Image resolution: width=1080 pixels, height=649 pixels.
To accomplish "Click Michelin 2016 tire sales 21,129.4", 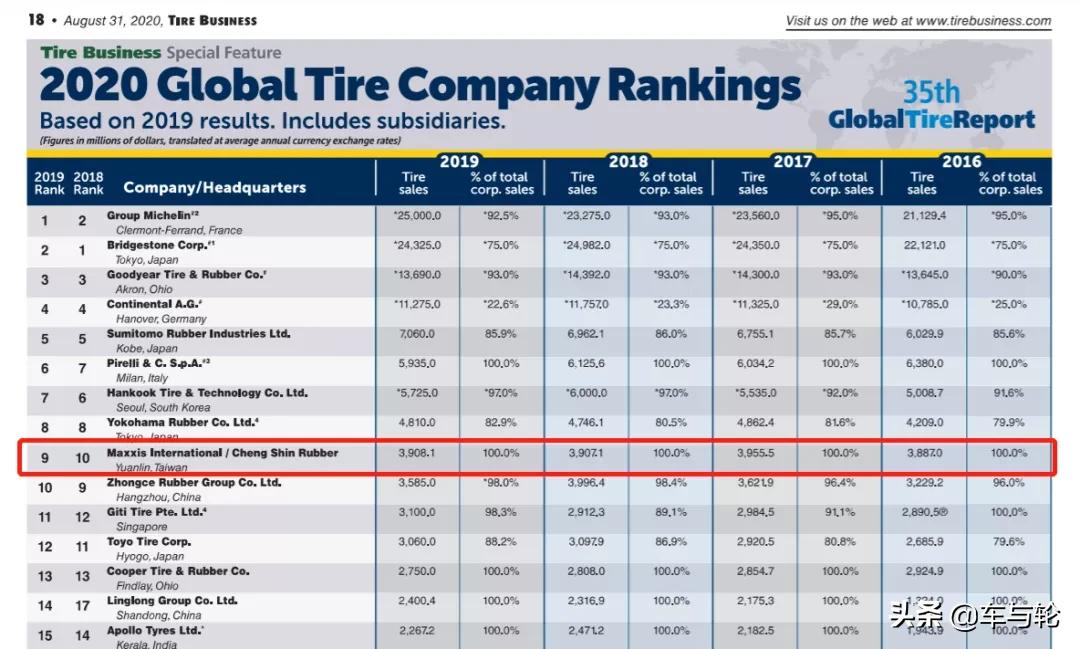I will [x=924, y=216].
